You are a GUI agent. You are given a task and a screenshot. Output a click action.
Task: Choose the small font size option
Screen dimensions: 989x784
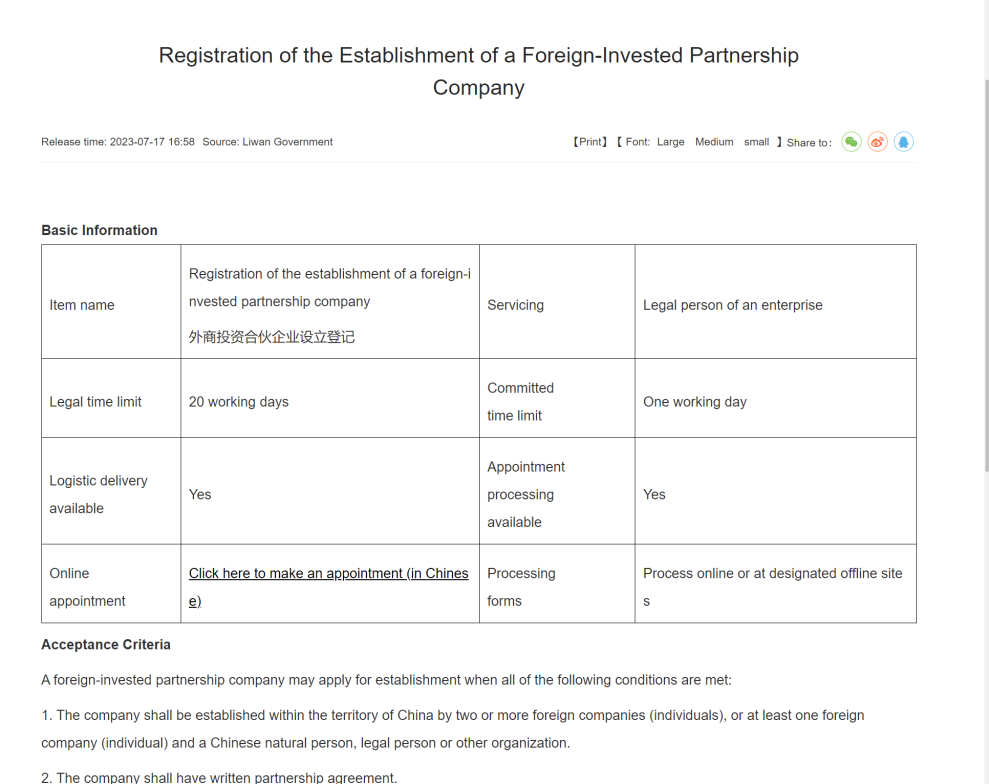coord(756,142)
